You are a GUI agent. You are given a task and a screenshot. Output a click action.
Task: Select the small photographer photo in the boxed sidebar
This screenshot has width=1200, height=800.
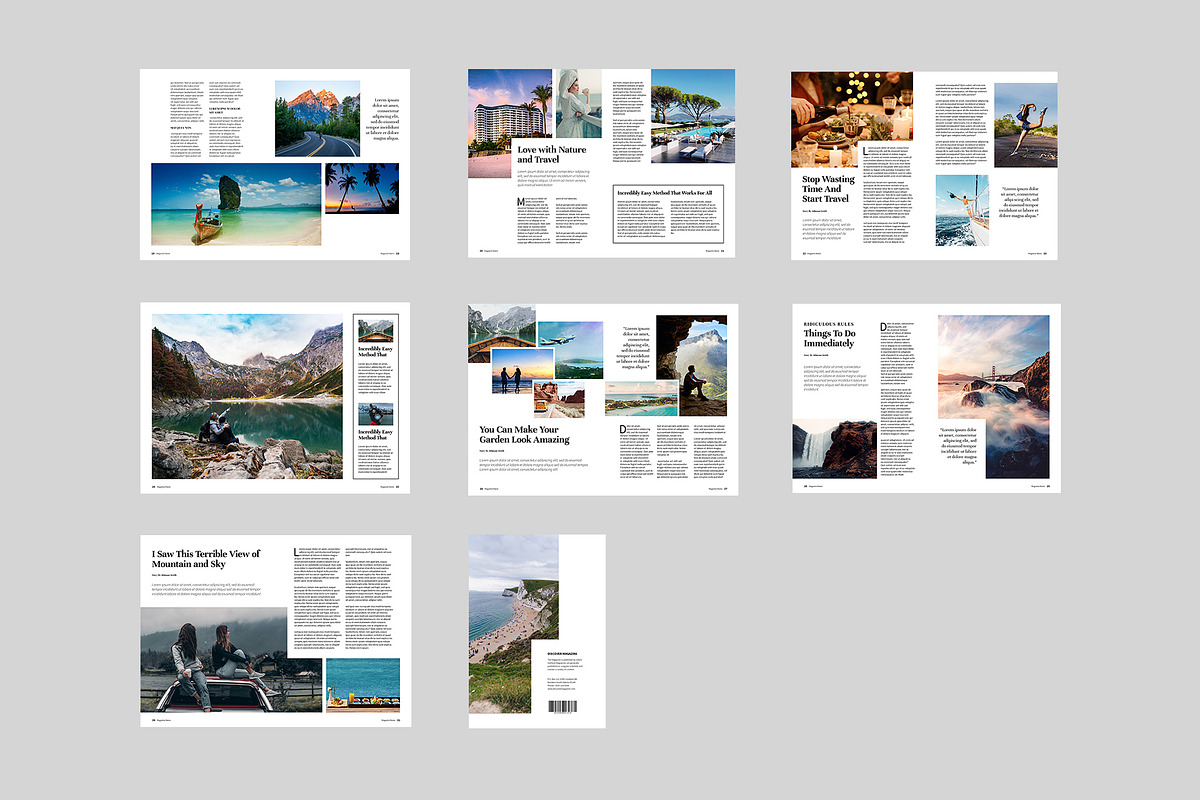click(375, 413)
